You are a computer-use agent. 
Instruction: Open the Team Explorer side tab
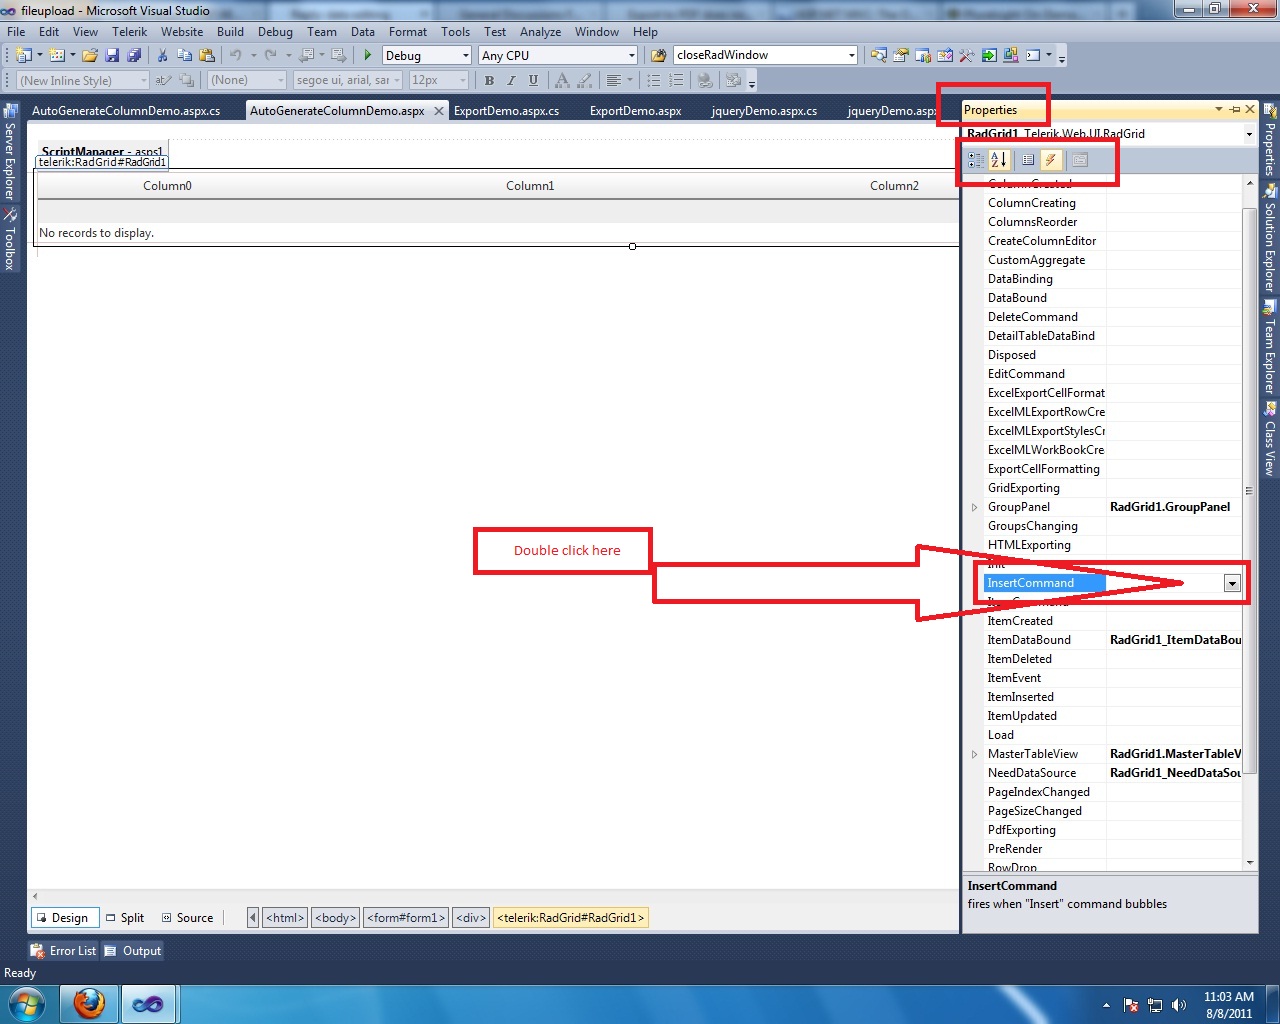(x=1270, y=347)
